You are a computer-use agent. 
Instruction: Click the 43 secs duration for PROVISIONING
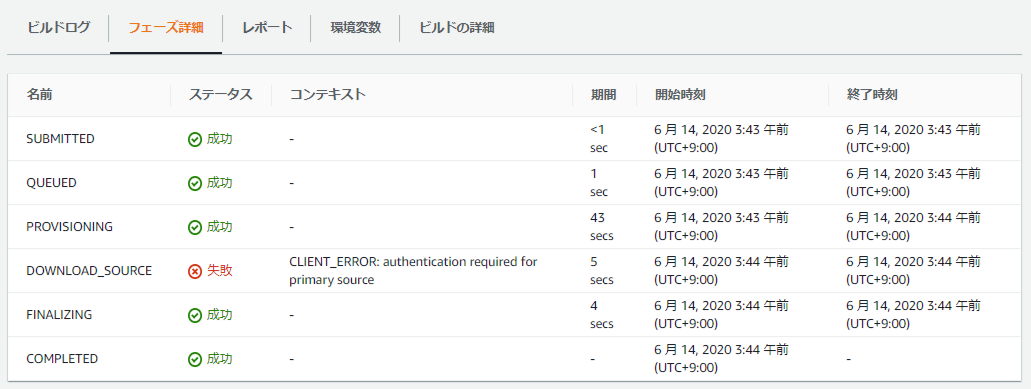tap(602, 227)
